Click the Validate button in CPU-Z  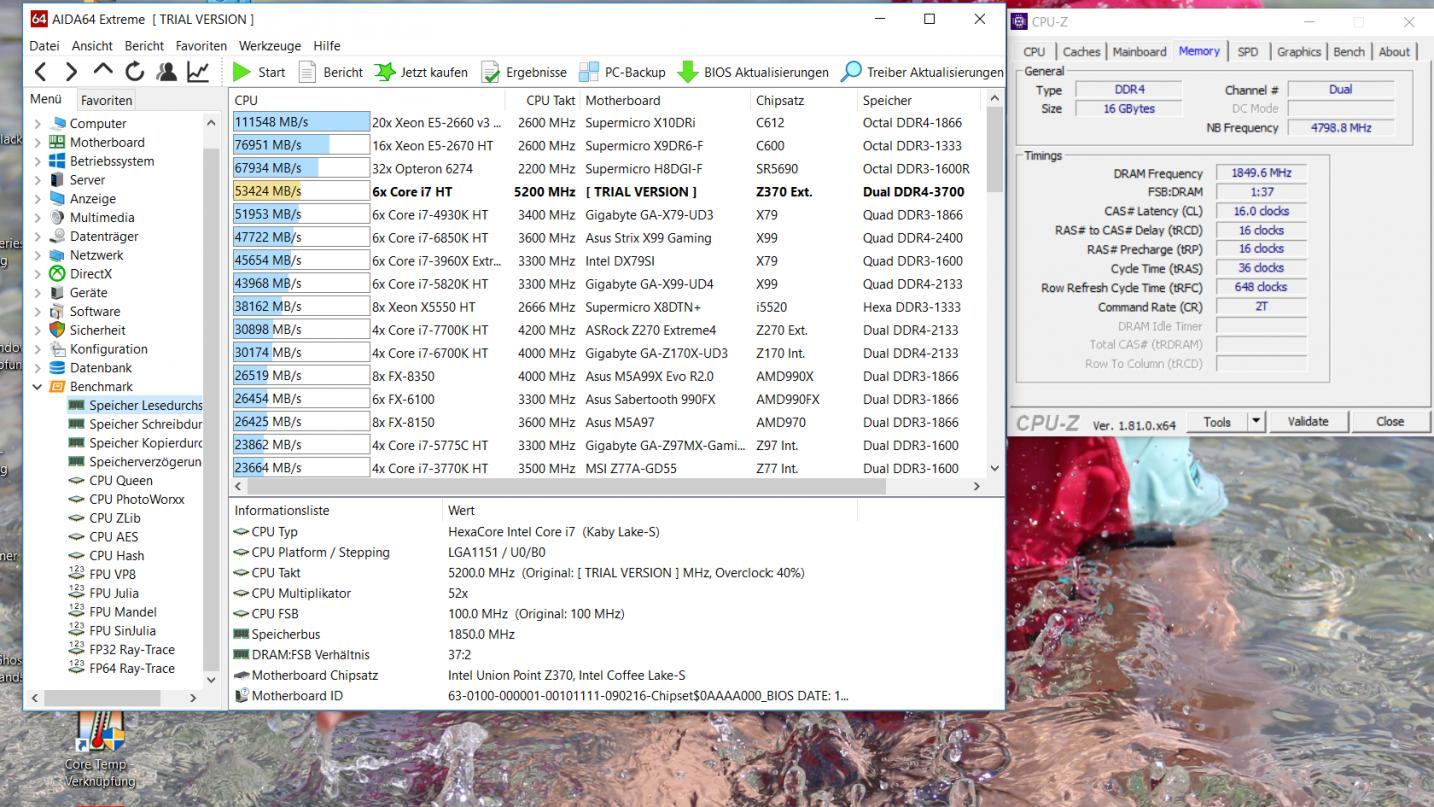pyautogui.click(x=1307, y=422)
